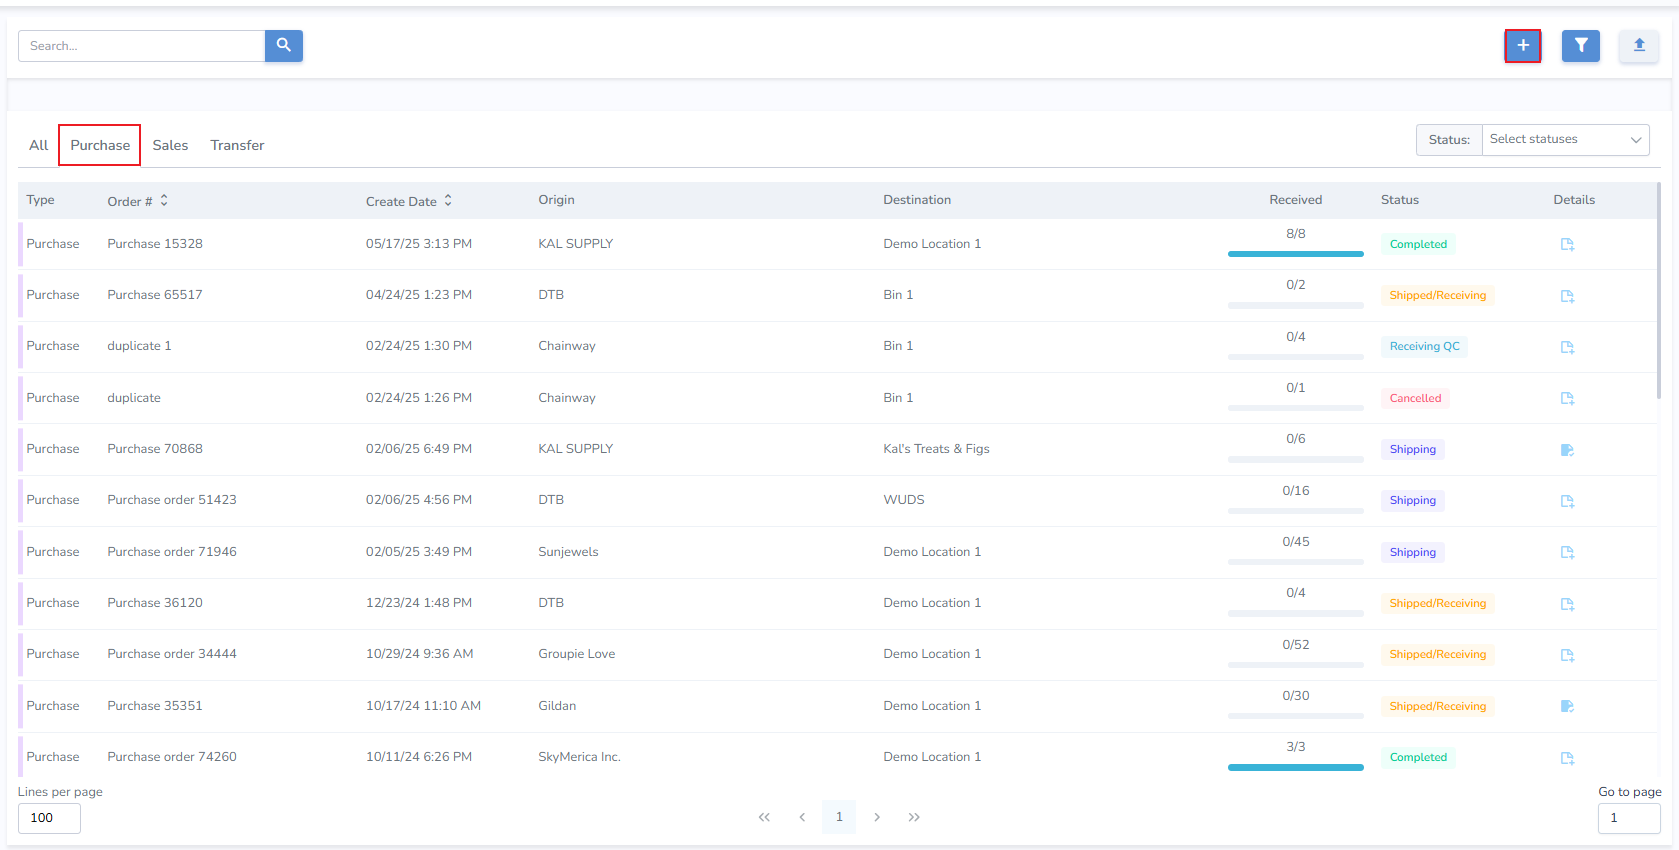Select the All tab
Screen dimensions: 1679x850
coord(38,145)
